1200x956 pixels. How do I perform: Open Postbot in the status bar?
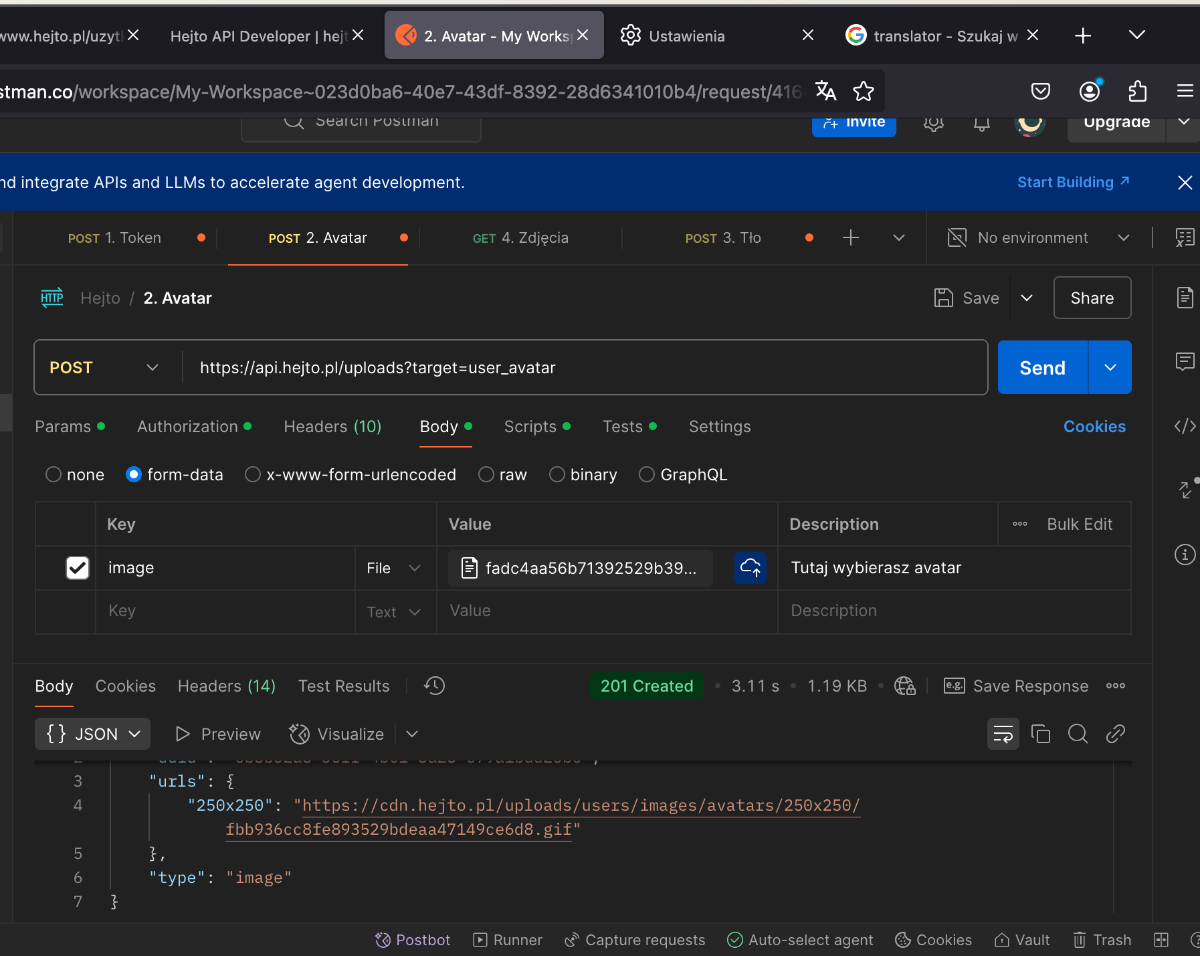click(413, 940)
